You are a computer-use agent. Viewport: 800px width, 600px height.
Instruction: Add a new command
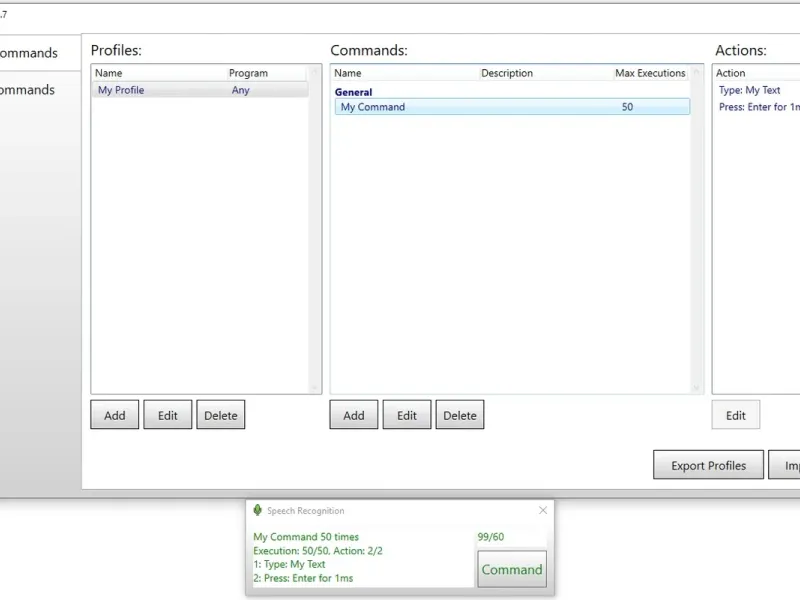[x=354, y=415]
